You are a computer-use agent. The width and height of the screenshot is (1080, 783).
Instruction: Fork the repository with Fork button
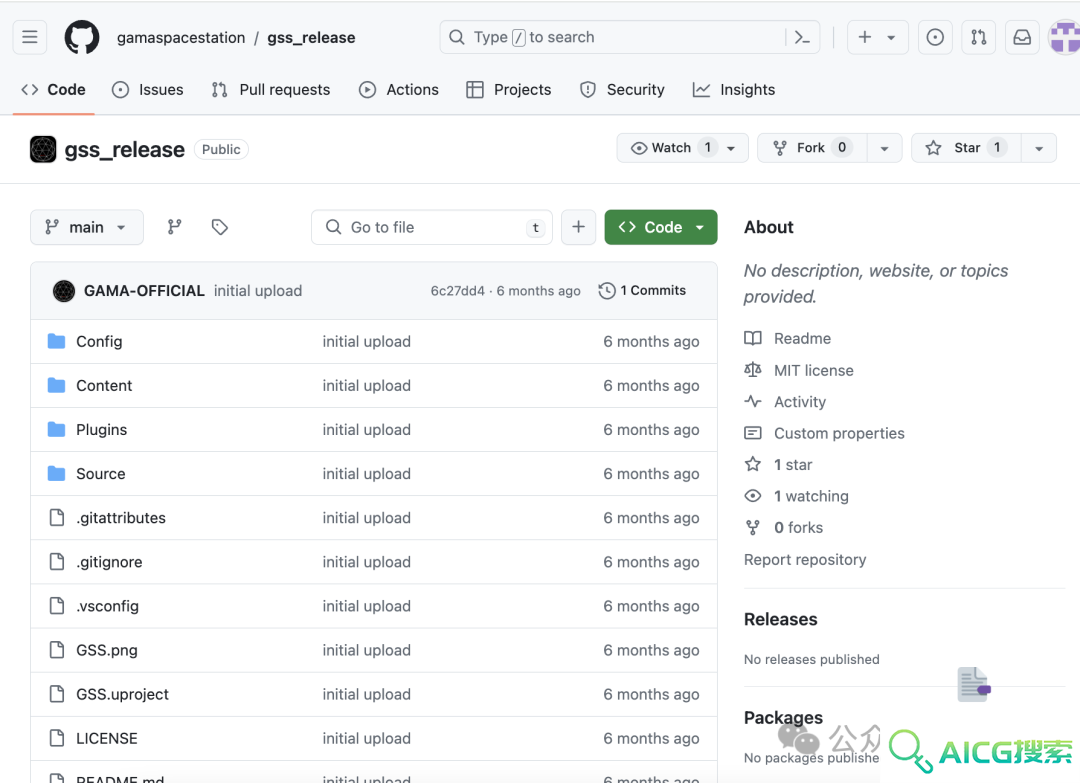[813, 148]
